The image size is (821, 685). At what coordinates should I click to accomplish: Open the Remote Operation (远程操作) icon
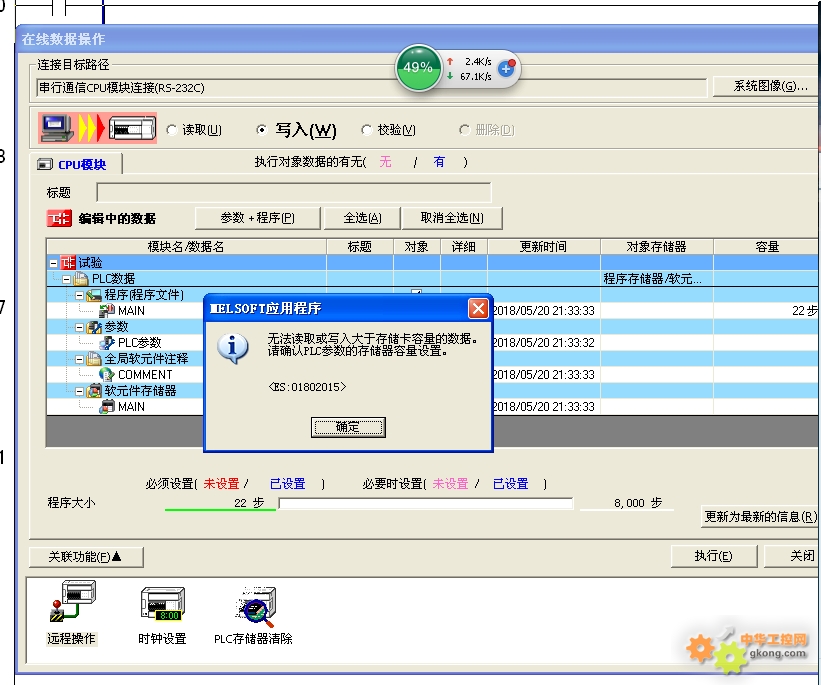(71, 604)
